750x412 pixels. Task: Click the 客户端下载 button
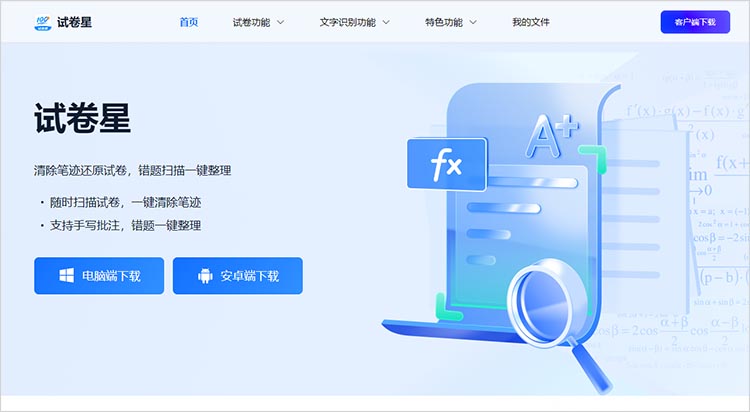pos(695,22)
